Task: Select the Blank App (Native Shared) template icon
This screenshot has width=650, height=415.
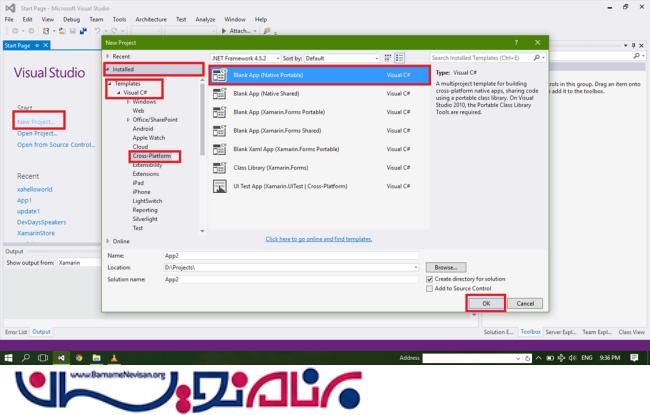Action: [x=219, y=94]
